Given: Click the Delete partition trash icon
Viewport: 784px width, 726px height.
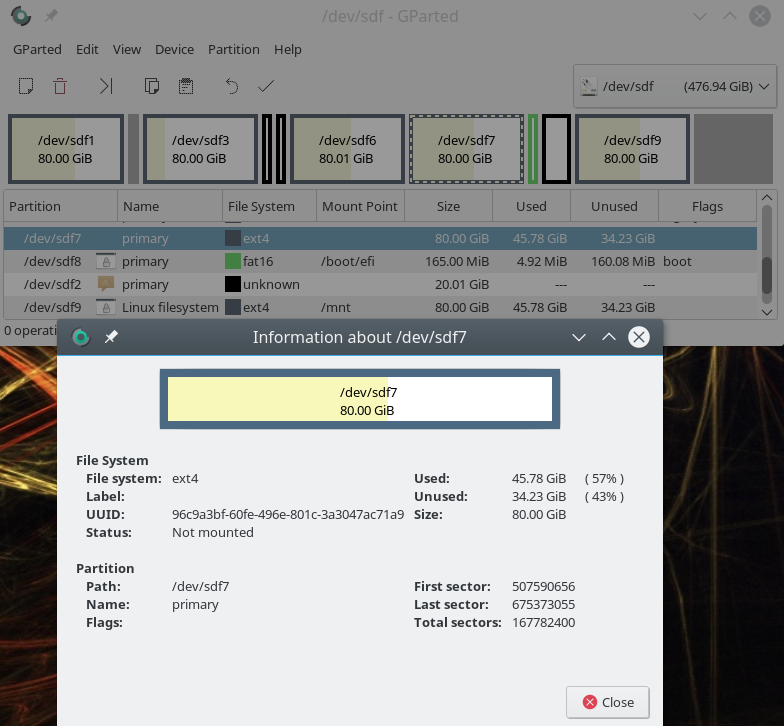Looking at the screenshot, I should [x=60, y=86].
